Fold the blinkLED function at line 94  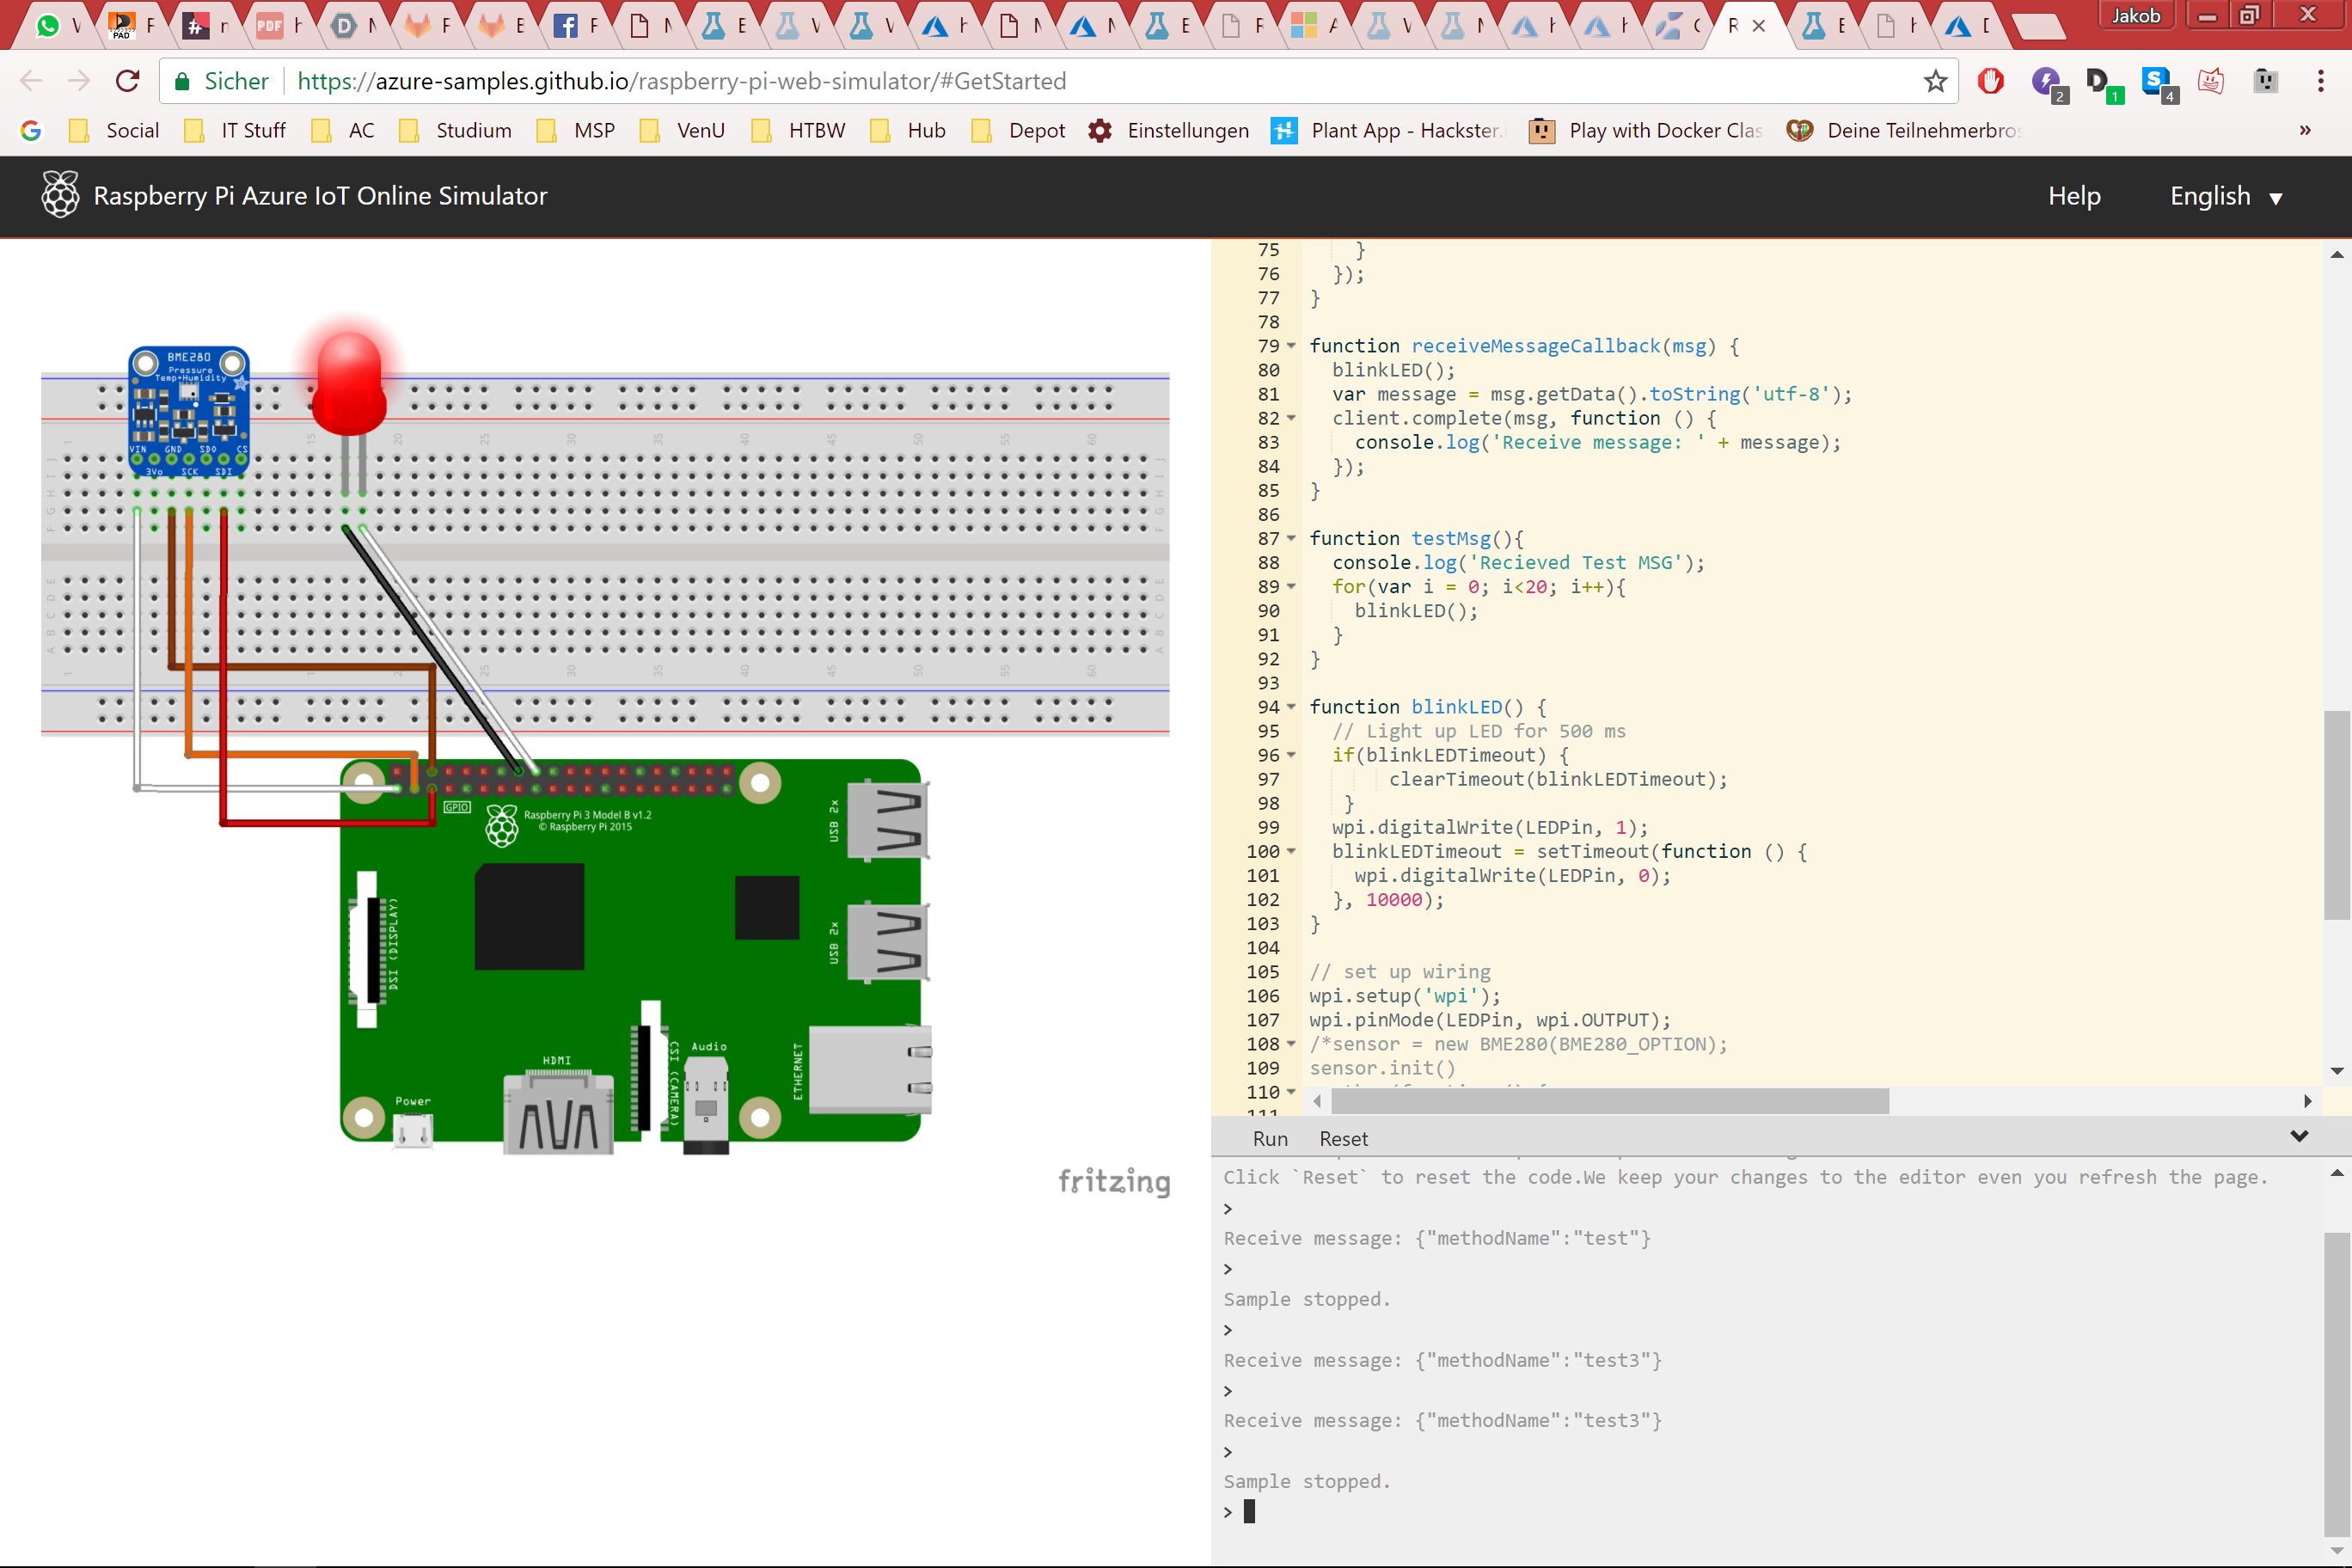click(1291, 707)
